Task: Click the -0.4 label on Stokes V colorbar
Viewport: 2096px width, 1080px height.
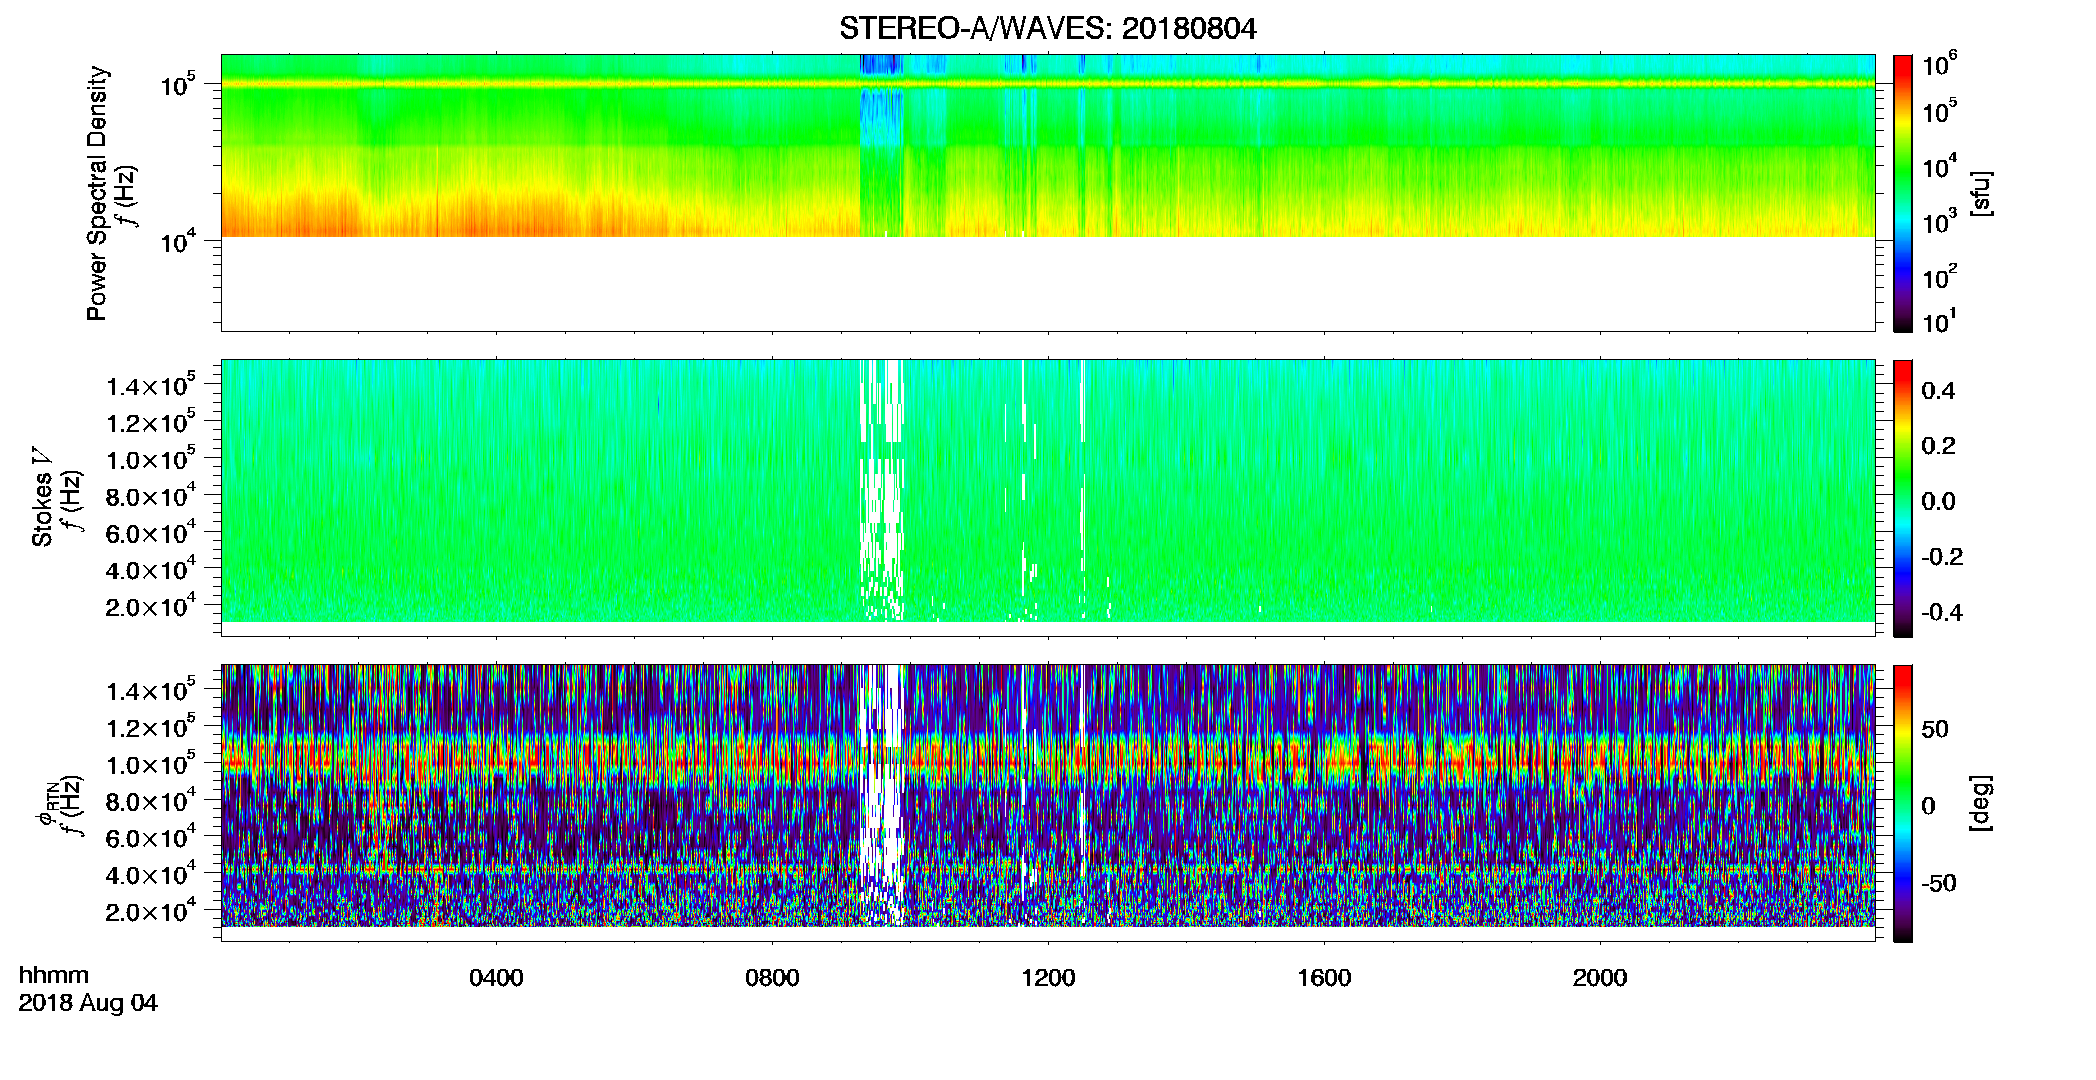Action: [x=1942, y=613]
